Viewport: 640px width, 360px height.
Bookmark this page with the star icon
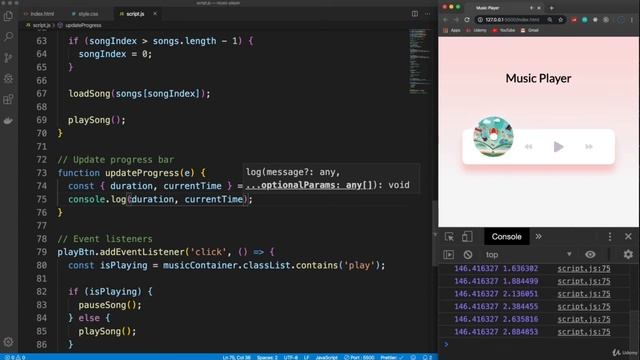point(561,20)
